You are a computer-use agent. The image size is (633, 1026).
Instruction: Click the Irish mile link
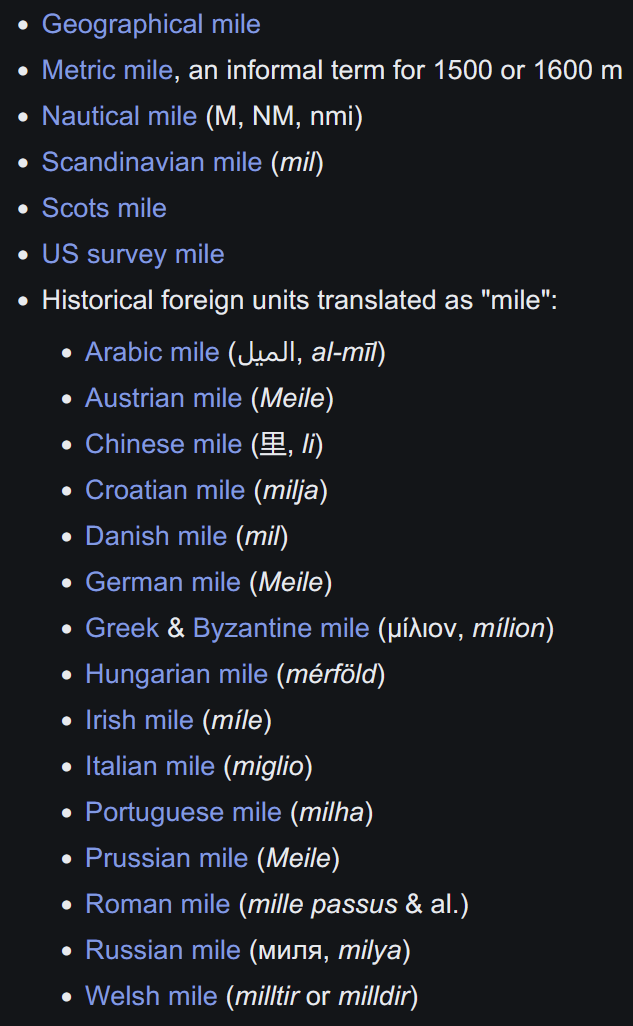tap(139, 720)
